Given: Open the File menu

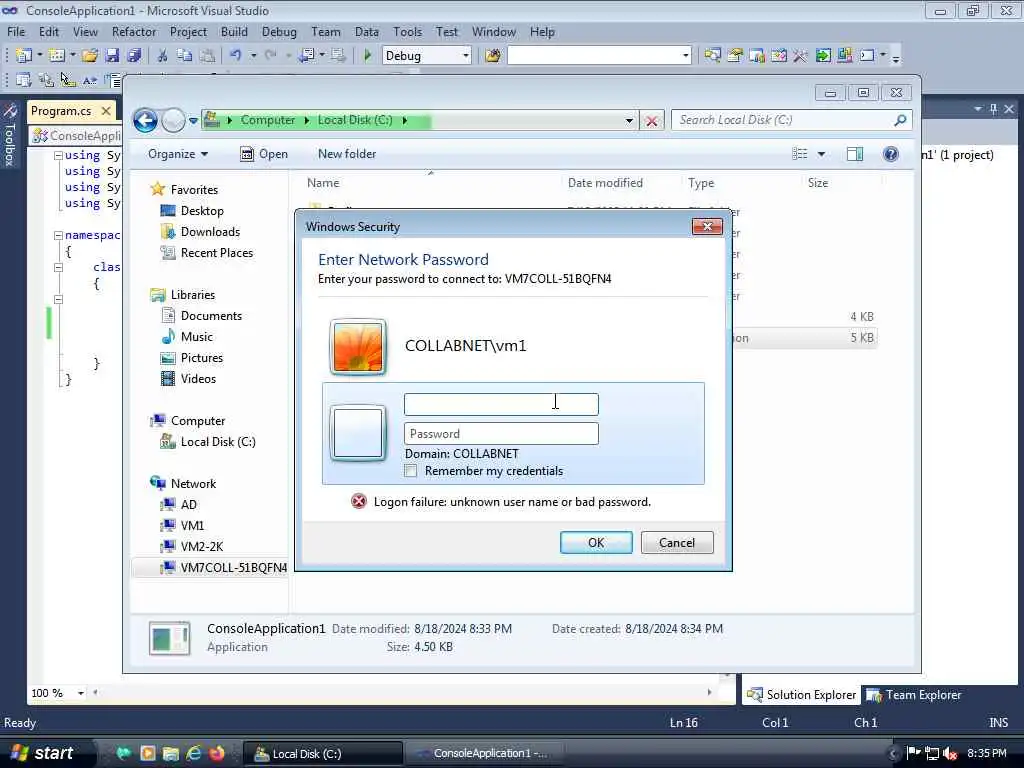Looking at the screenshot, I should pos(16,31).
